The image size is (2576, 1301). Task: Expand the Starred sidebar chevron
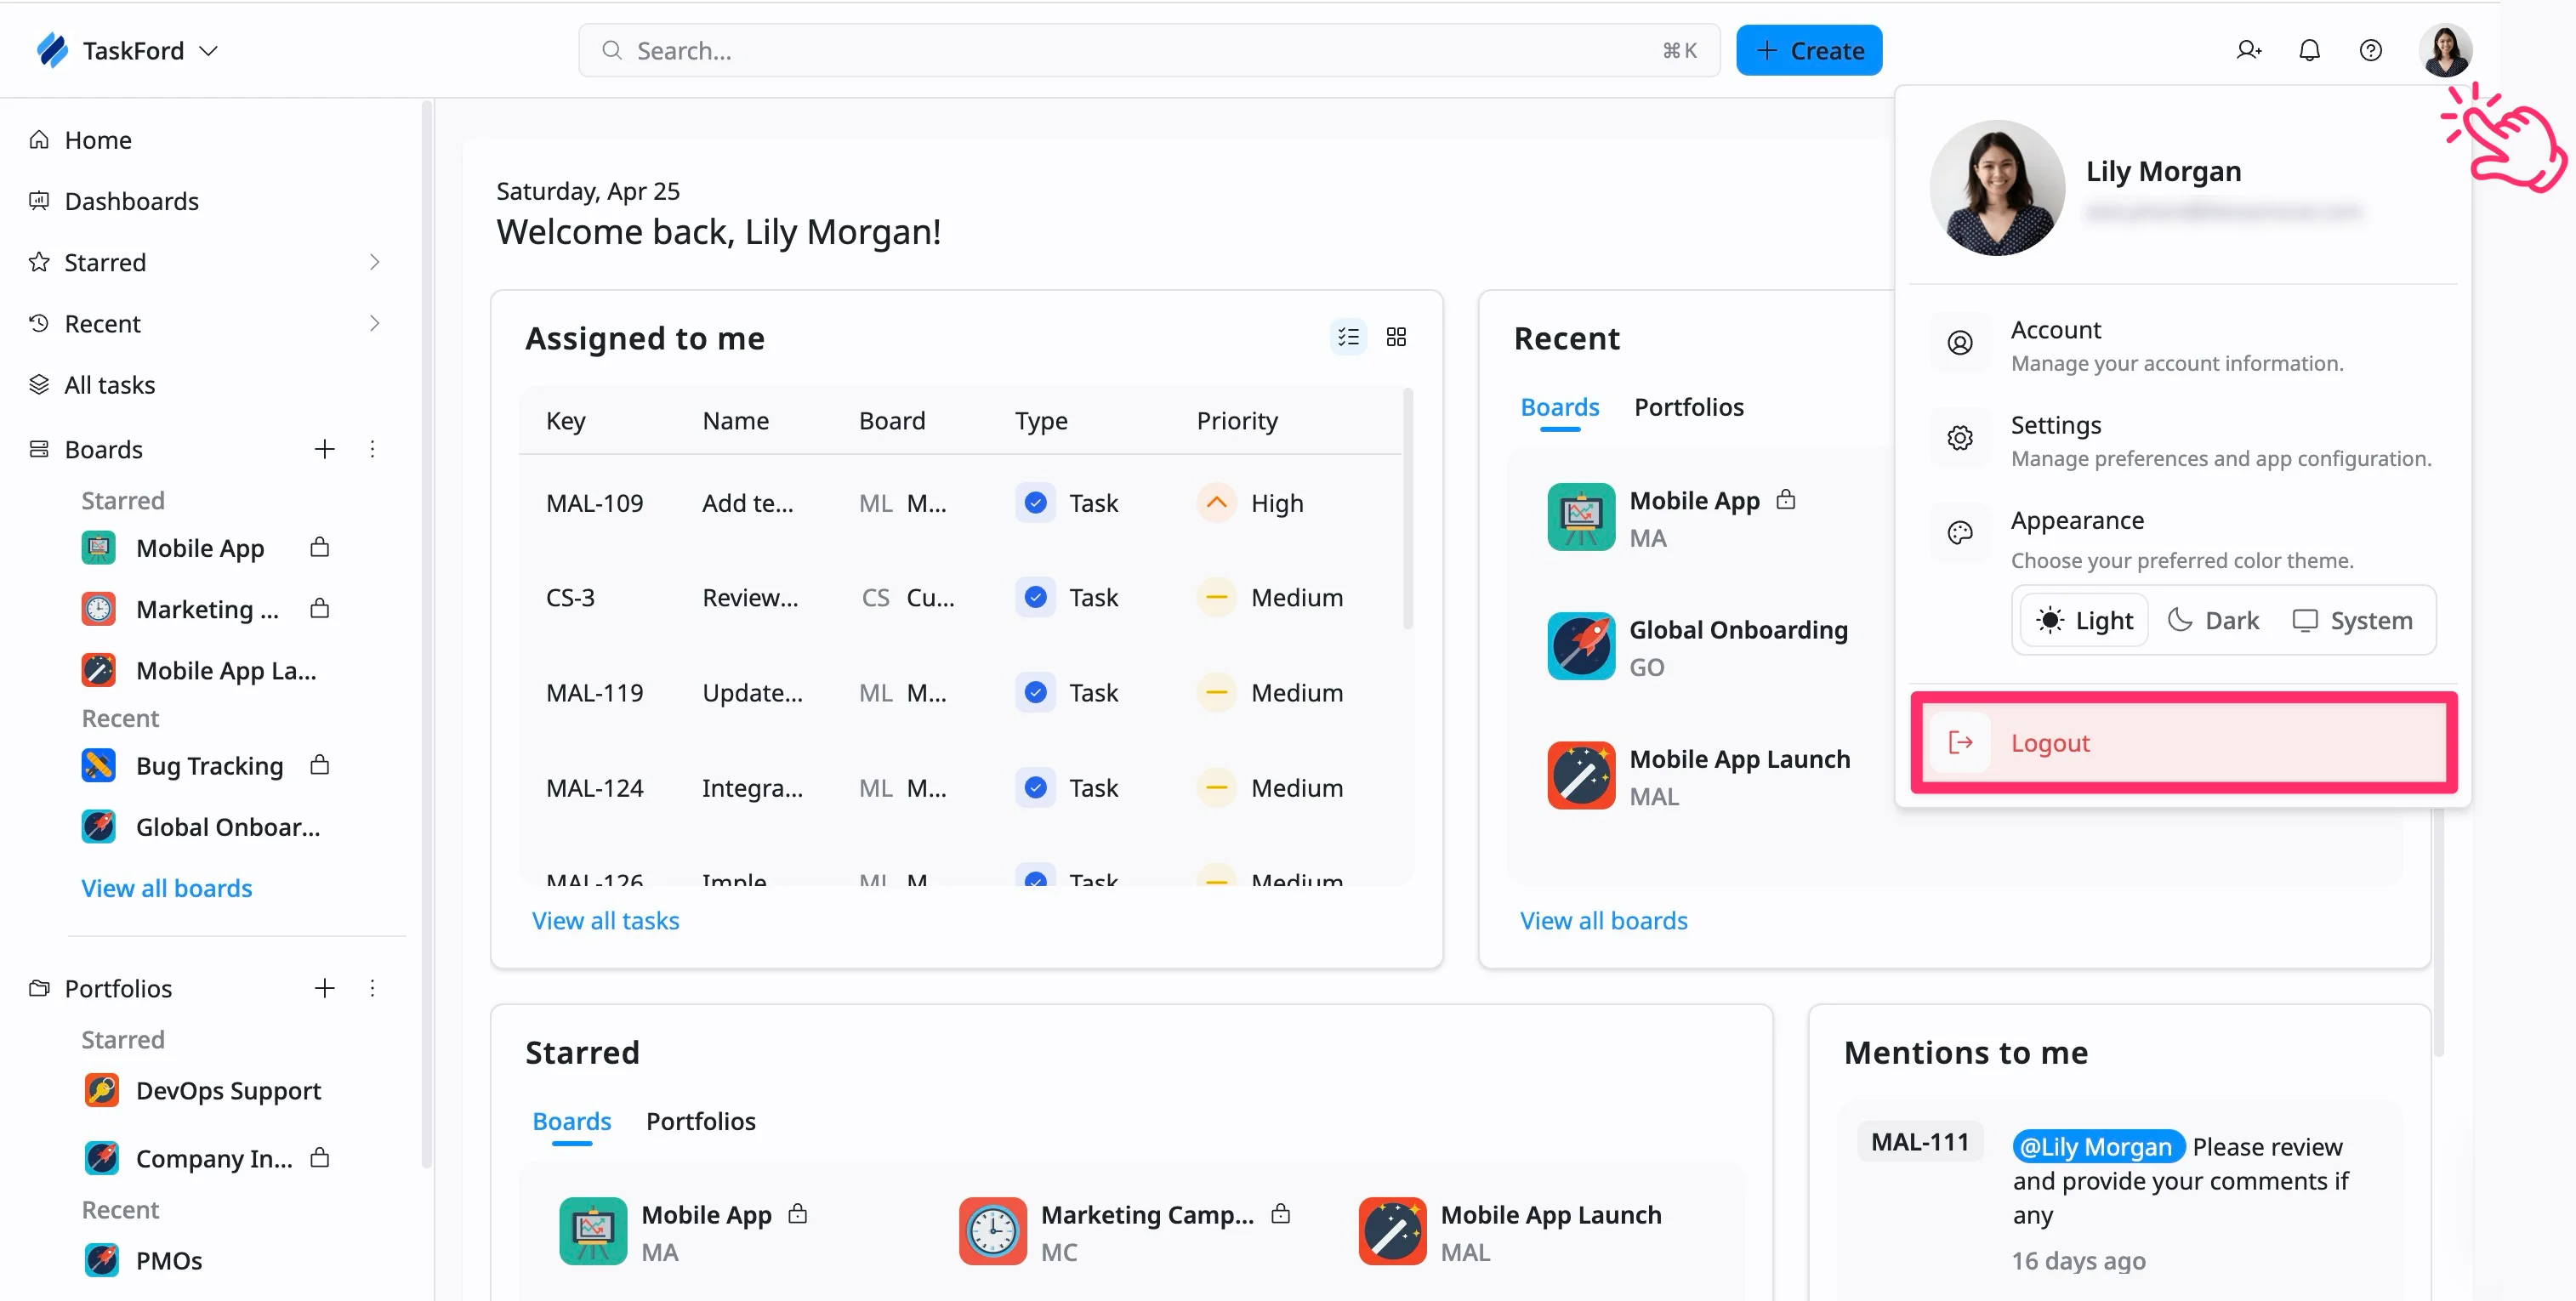375,262
